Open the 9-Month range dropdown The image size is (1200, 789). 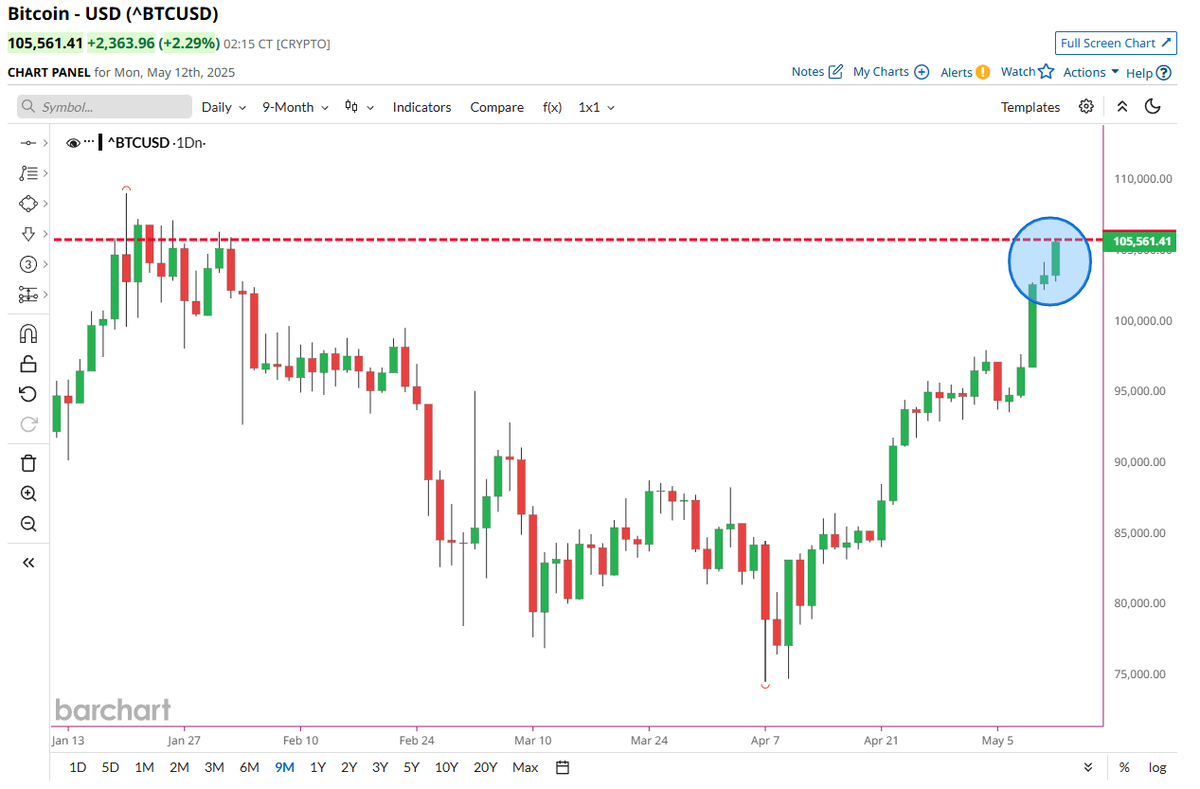(294, 107)
